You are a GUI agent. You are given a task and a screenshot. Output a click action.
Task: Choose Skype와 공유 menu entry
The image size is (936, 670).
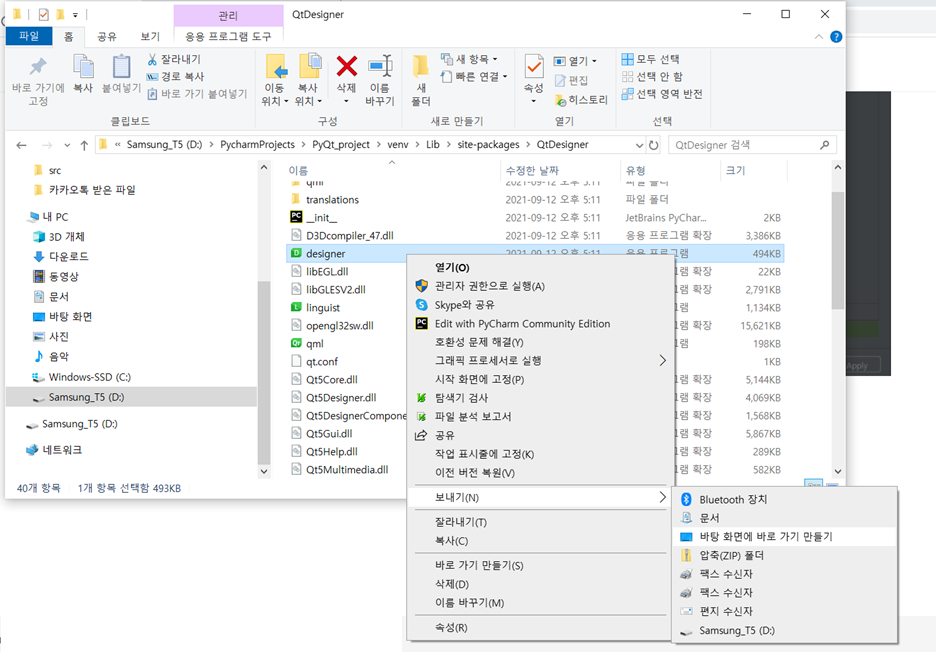coord(540,305)
